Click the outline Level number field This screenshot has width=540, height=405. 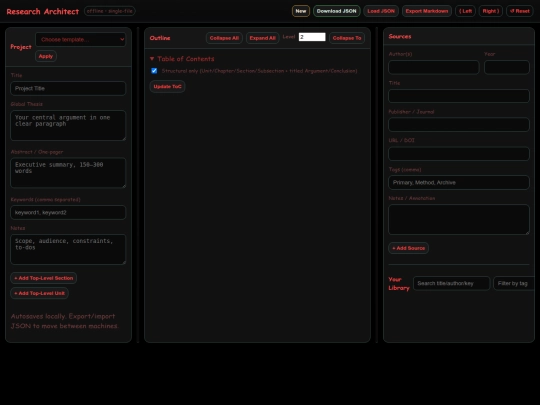pos(312,37)
